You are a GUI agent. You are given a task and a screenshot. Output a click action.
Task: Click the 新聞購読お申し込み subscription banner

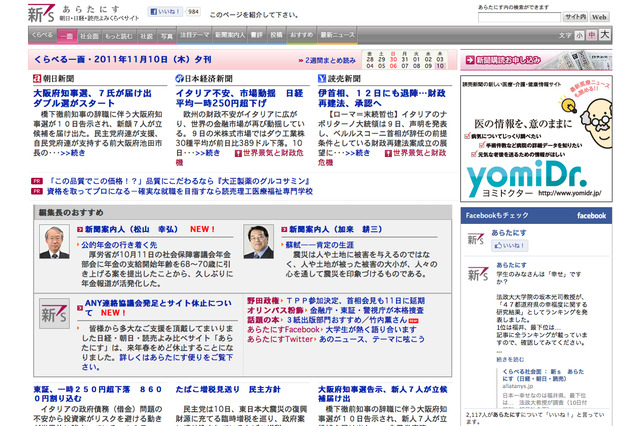click(536, 60)
